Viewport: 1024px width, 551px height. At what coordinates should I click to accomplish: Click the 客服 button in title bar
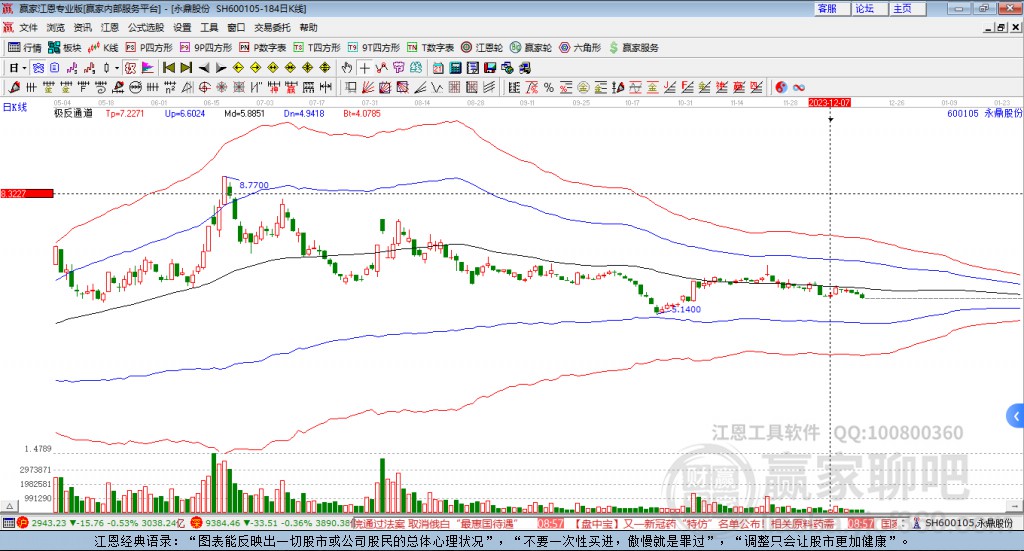pyautogui.click(x=832, y=8)
